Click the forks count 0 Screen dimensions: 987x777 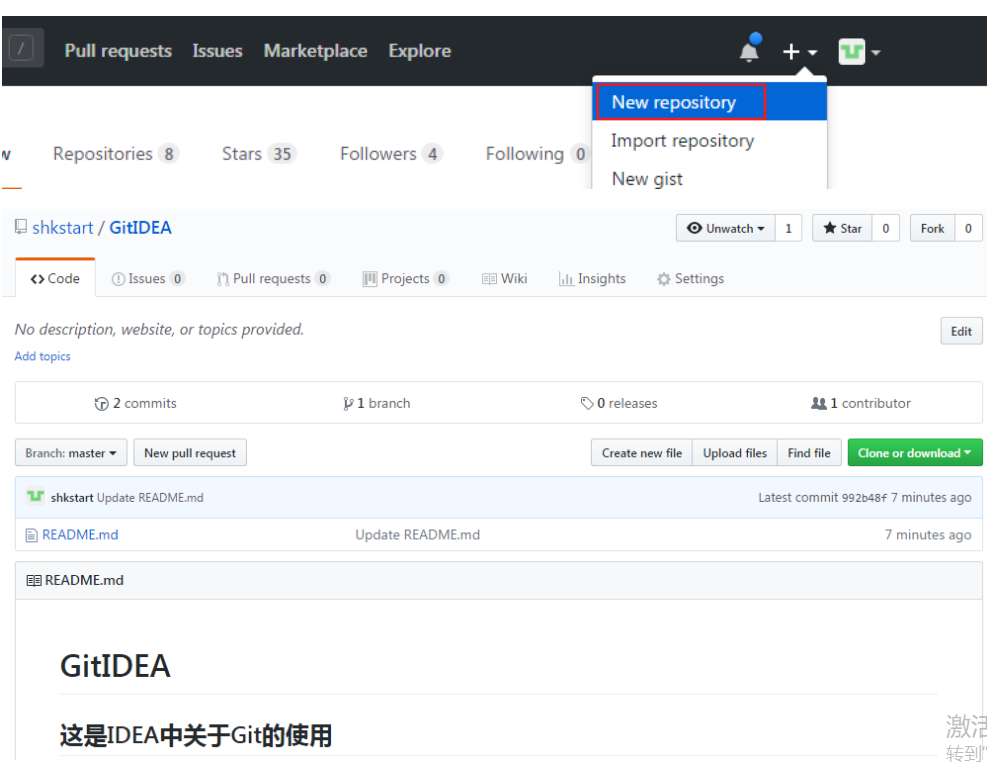click(x=968, y=228)
